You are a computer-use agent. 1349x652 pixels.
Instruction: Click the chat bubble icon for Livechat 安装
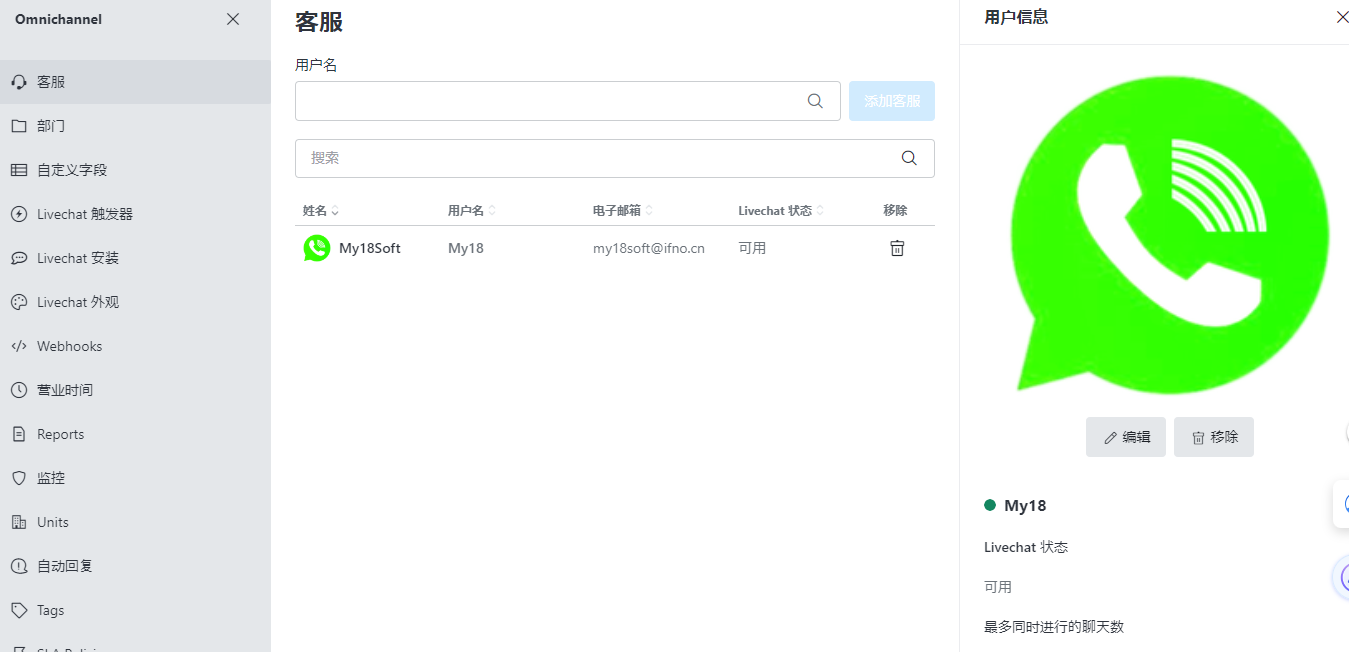click(19, 258)
